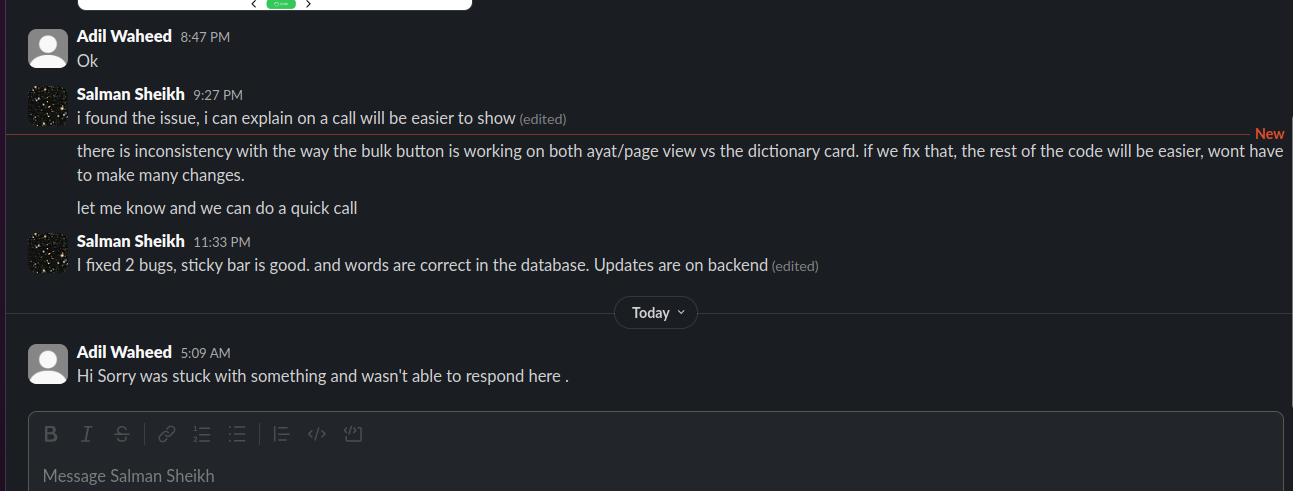
Task: Click the 5:09 AM message timestamp
Action: [x=205, y=353]
